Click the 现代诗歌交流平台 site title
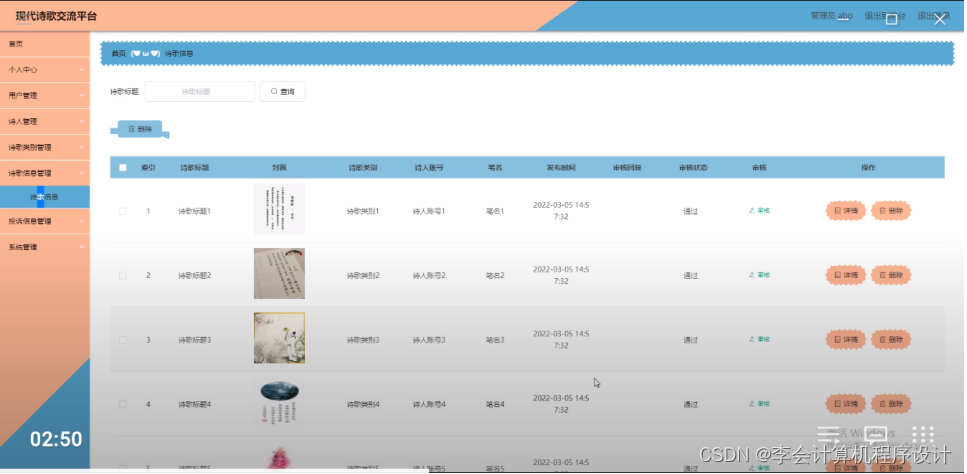Screen dimensions: 967x474 56,17
